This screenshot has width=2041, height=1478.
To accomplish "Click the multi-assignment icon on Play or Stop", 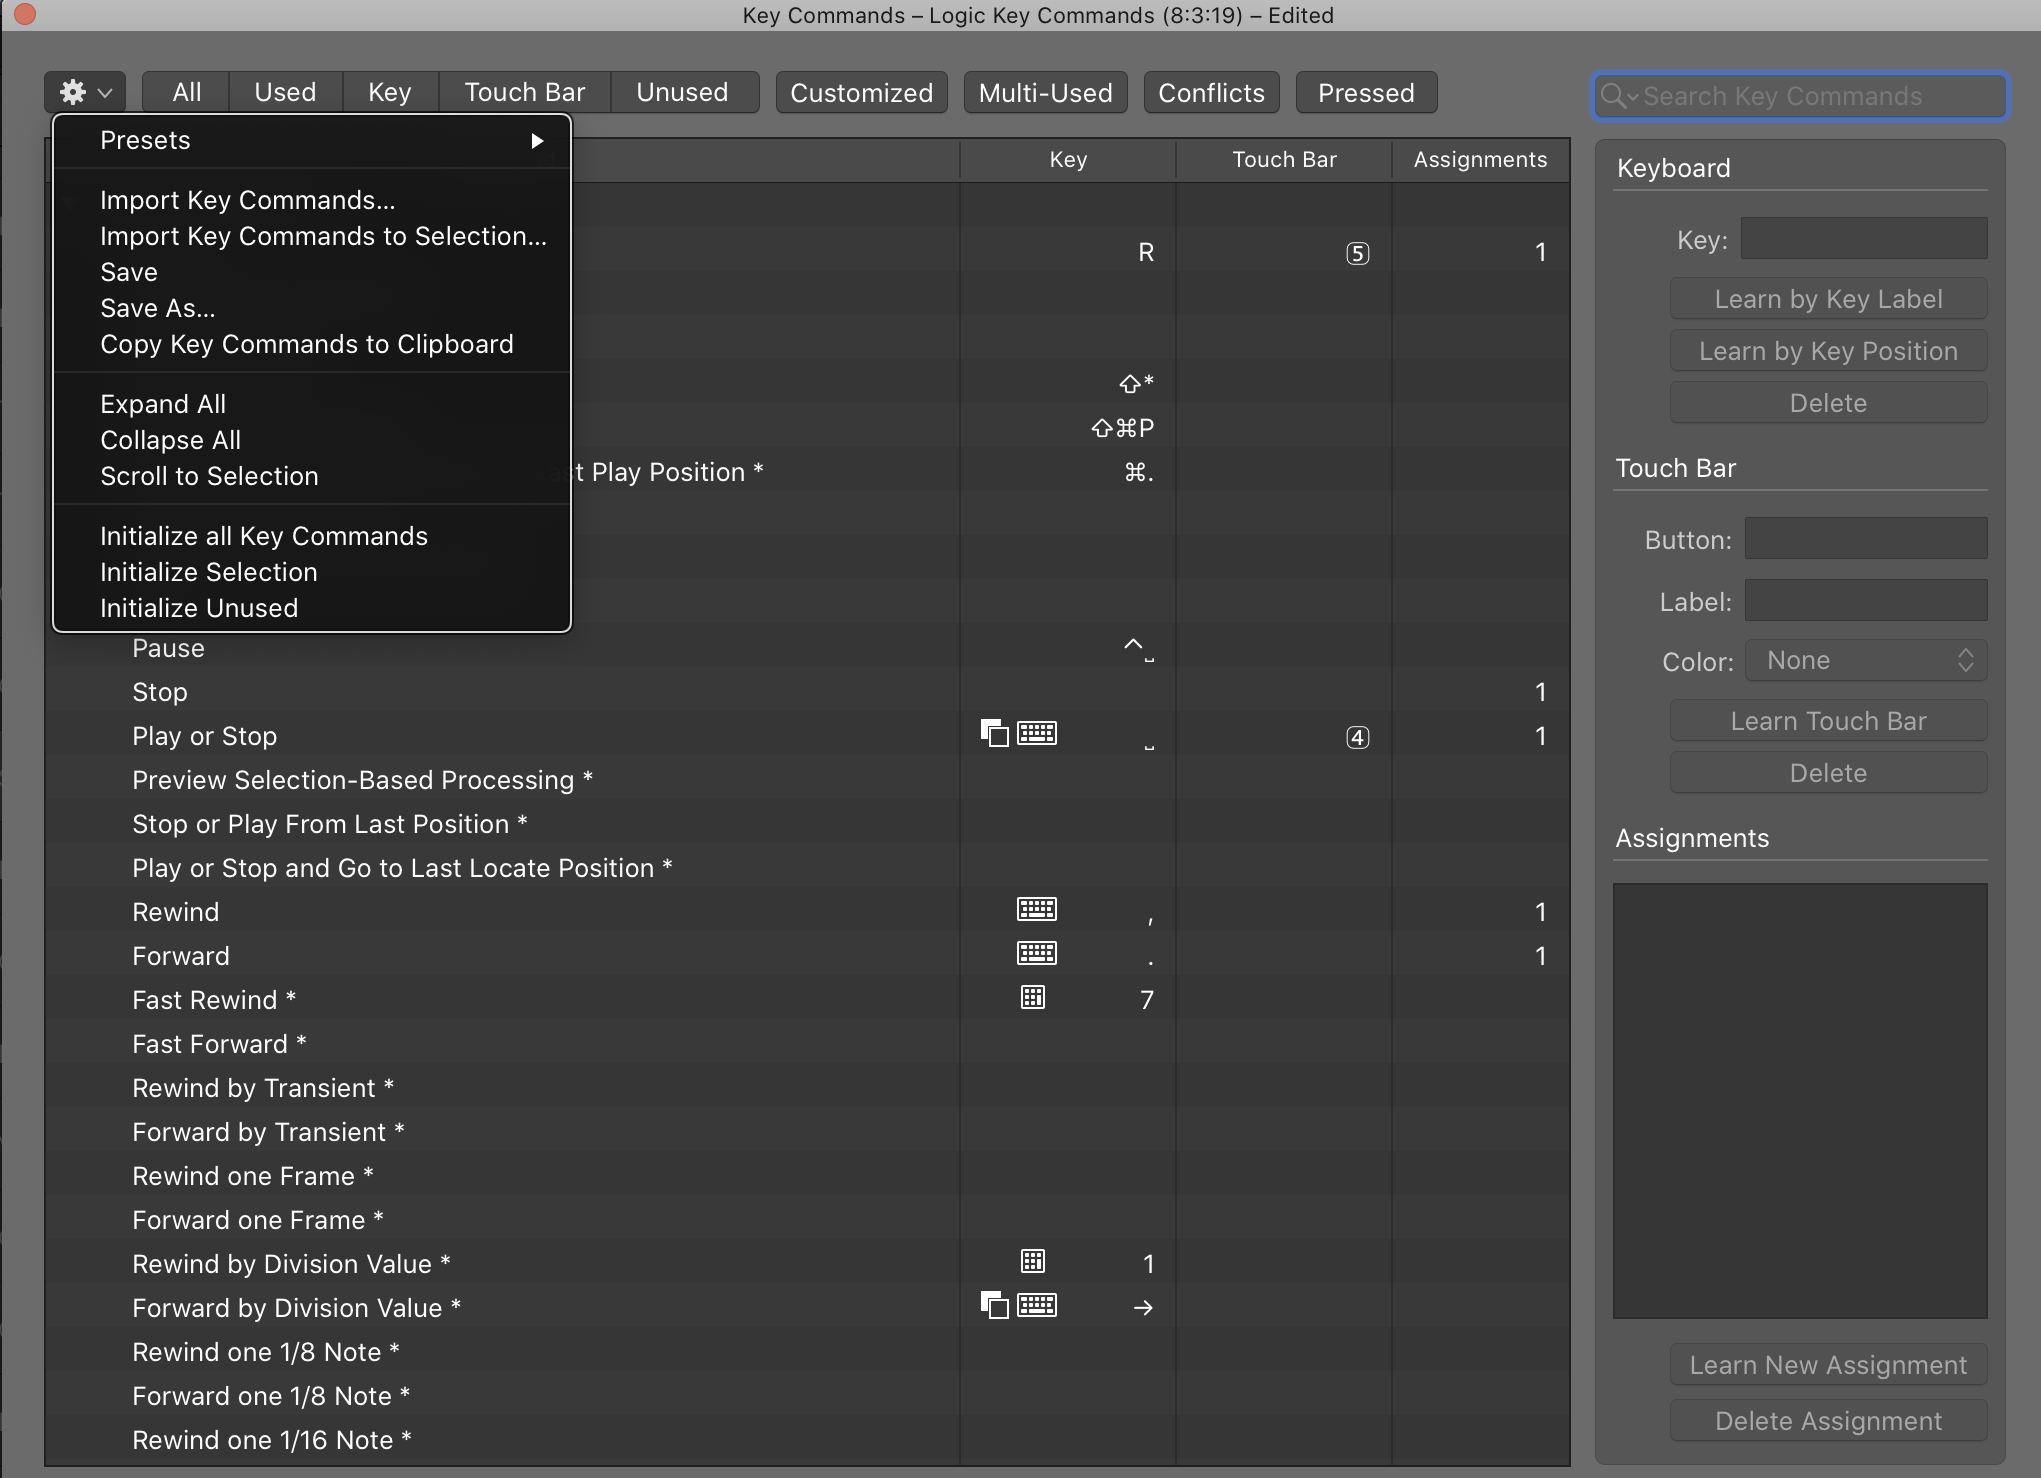I will [995, 732].
